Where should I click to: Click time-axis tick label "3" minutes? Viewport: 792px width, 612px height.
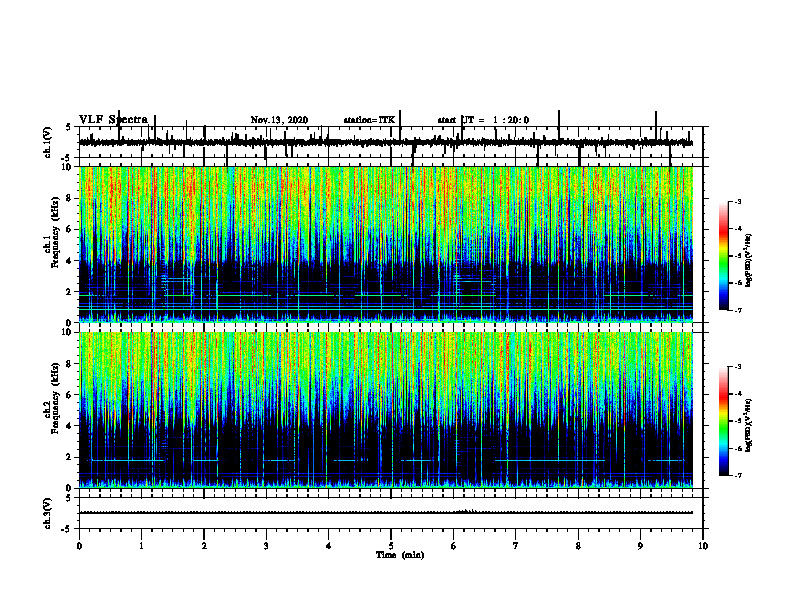point(266,546)
